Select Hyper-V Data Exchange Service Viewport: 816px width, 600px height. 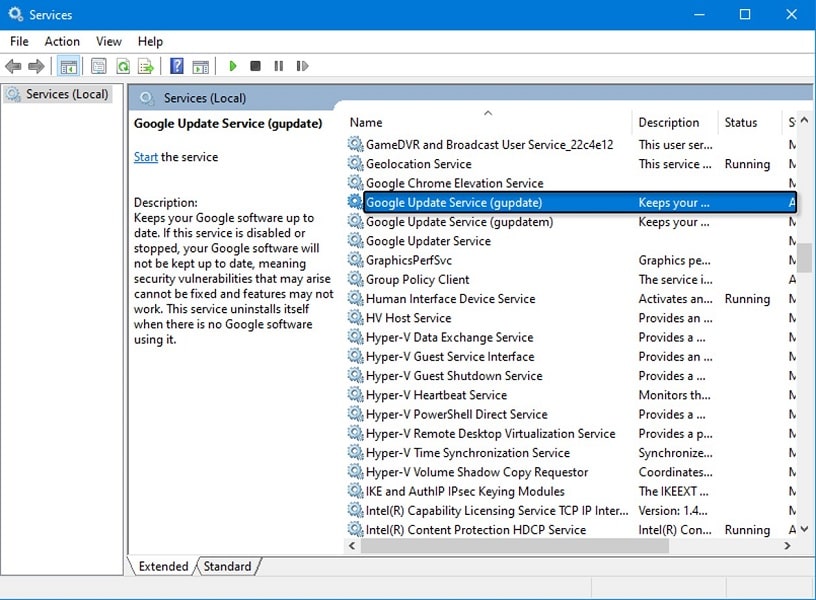tap(571, 337)
